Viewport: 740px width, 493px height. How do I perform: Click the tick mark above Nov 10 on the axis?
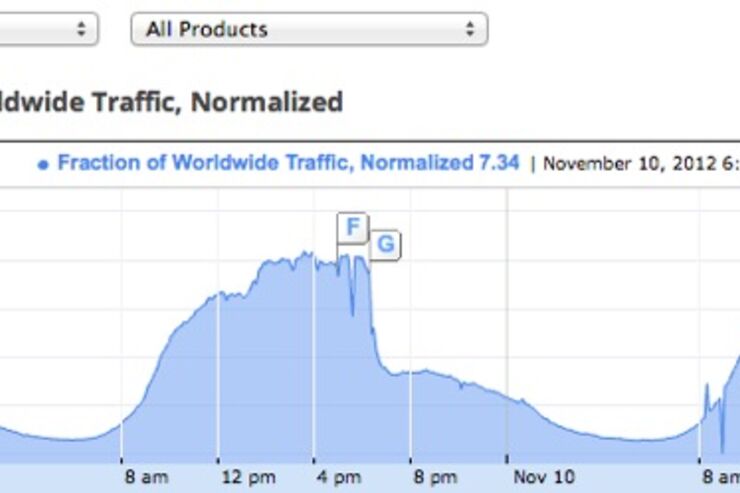507,459
